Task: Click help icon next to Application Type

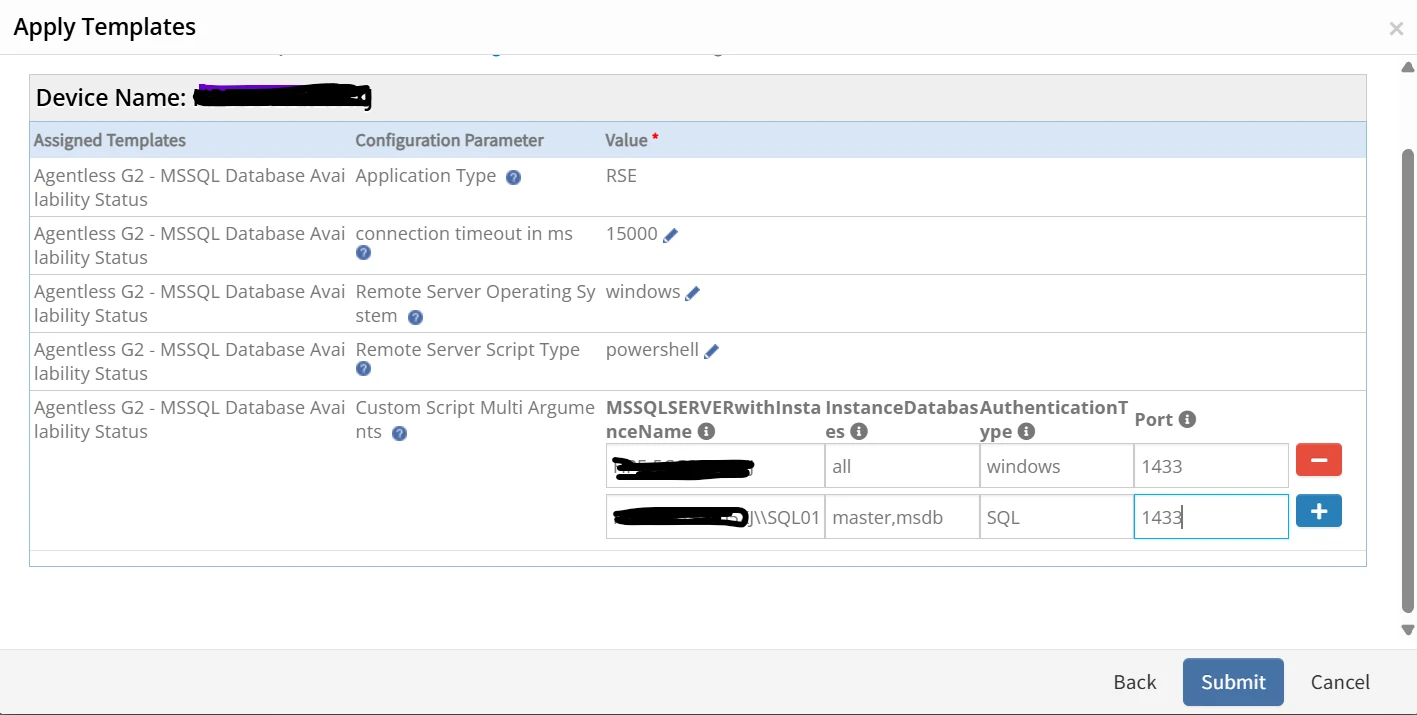Action: [513, 177]
